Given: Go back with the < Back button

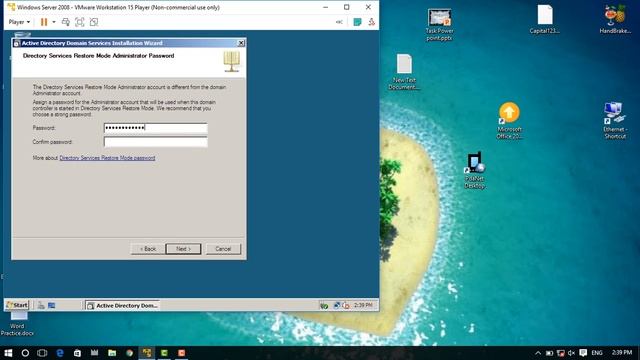Looking at the screenshot, I should pos(148,249).
